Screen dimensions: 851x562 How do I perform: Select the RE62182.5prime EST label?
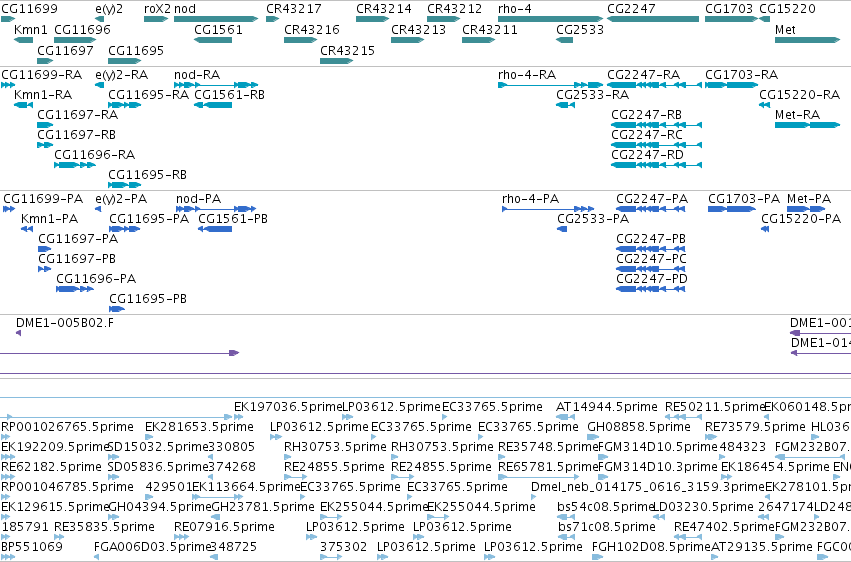tap(52, 467)
